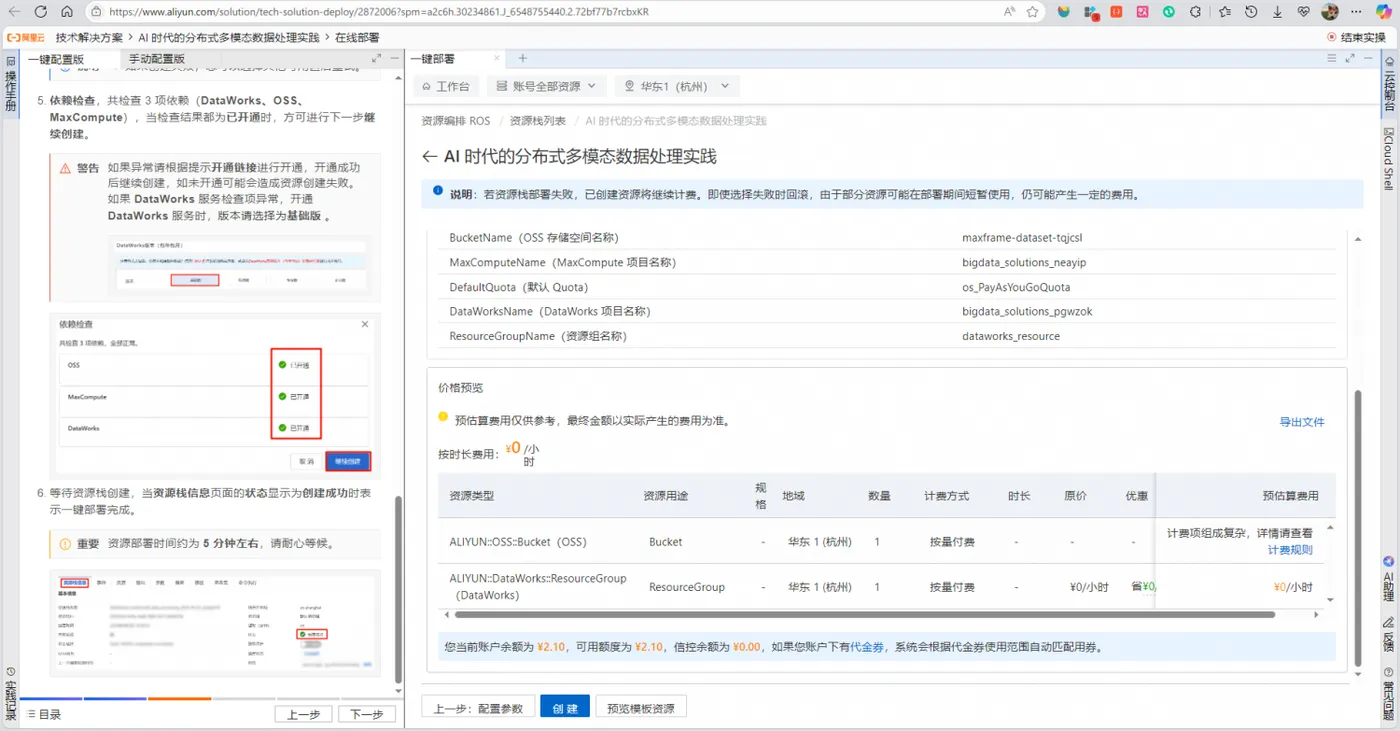1400x731 pixels.
Task: Add page to favorites with star icon
Action: (1033, 12)
